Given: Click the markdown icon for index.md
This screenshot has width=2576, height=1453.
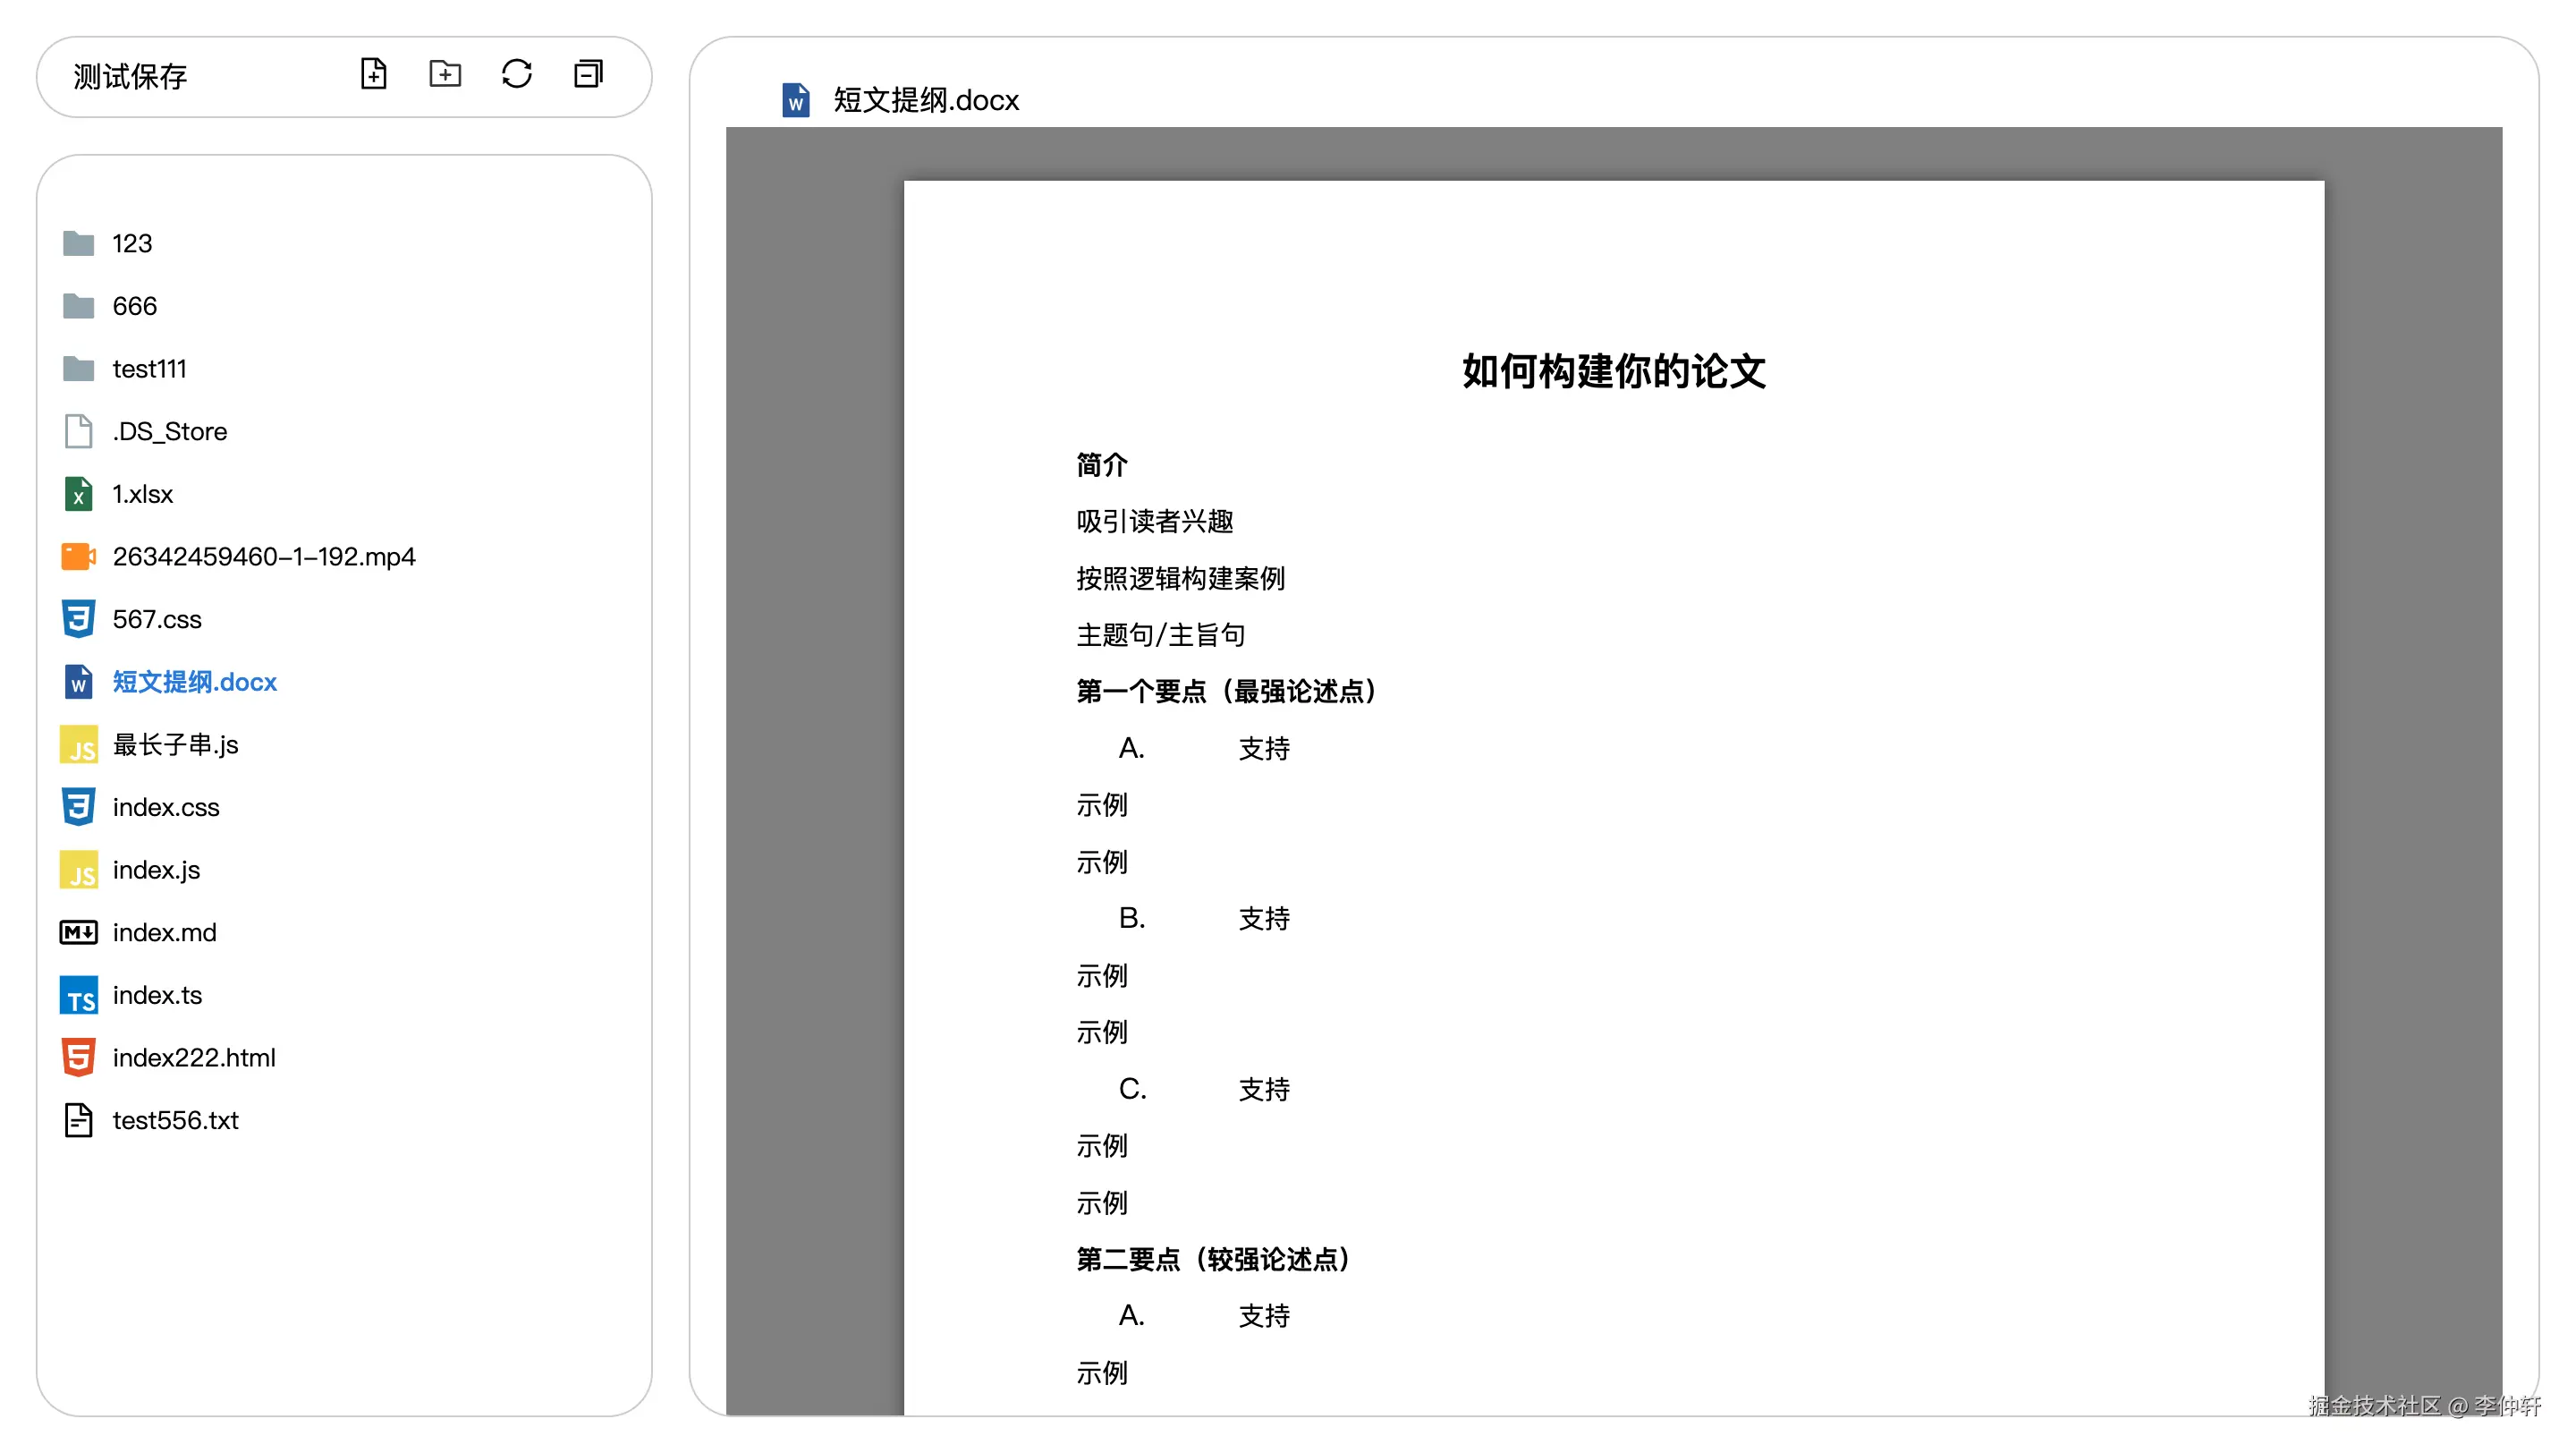Looking at the screenshot, I should (x=78, y=933).
